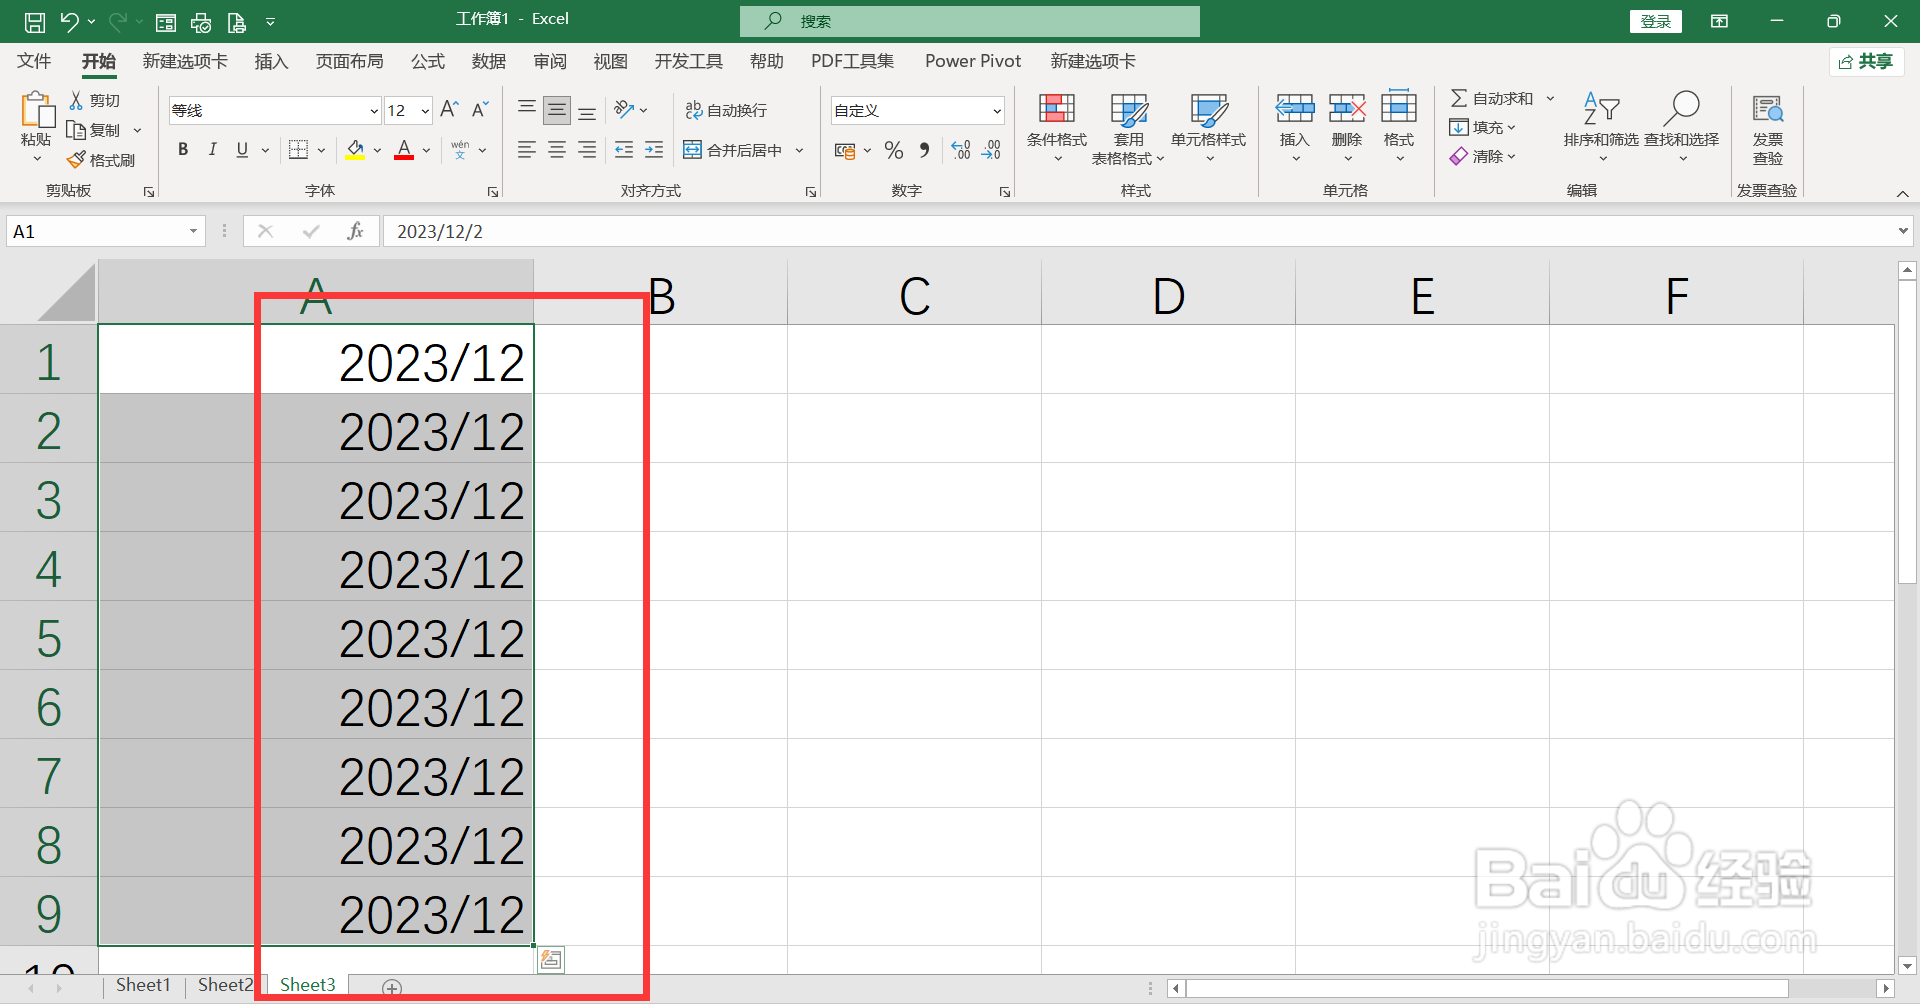
Task: Click Merge & Center (合并后居中) button
Action: [732, 150]
